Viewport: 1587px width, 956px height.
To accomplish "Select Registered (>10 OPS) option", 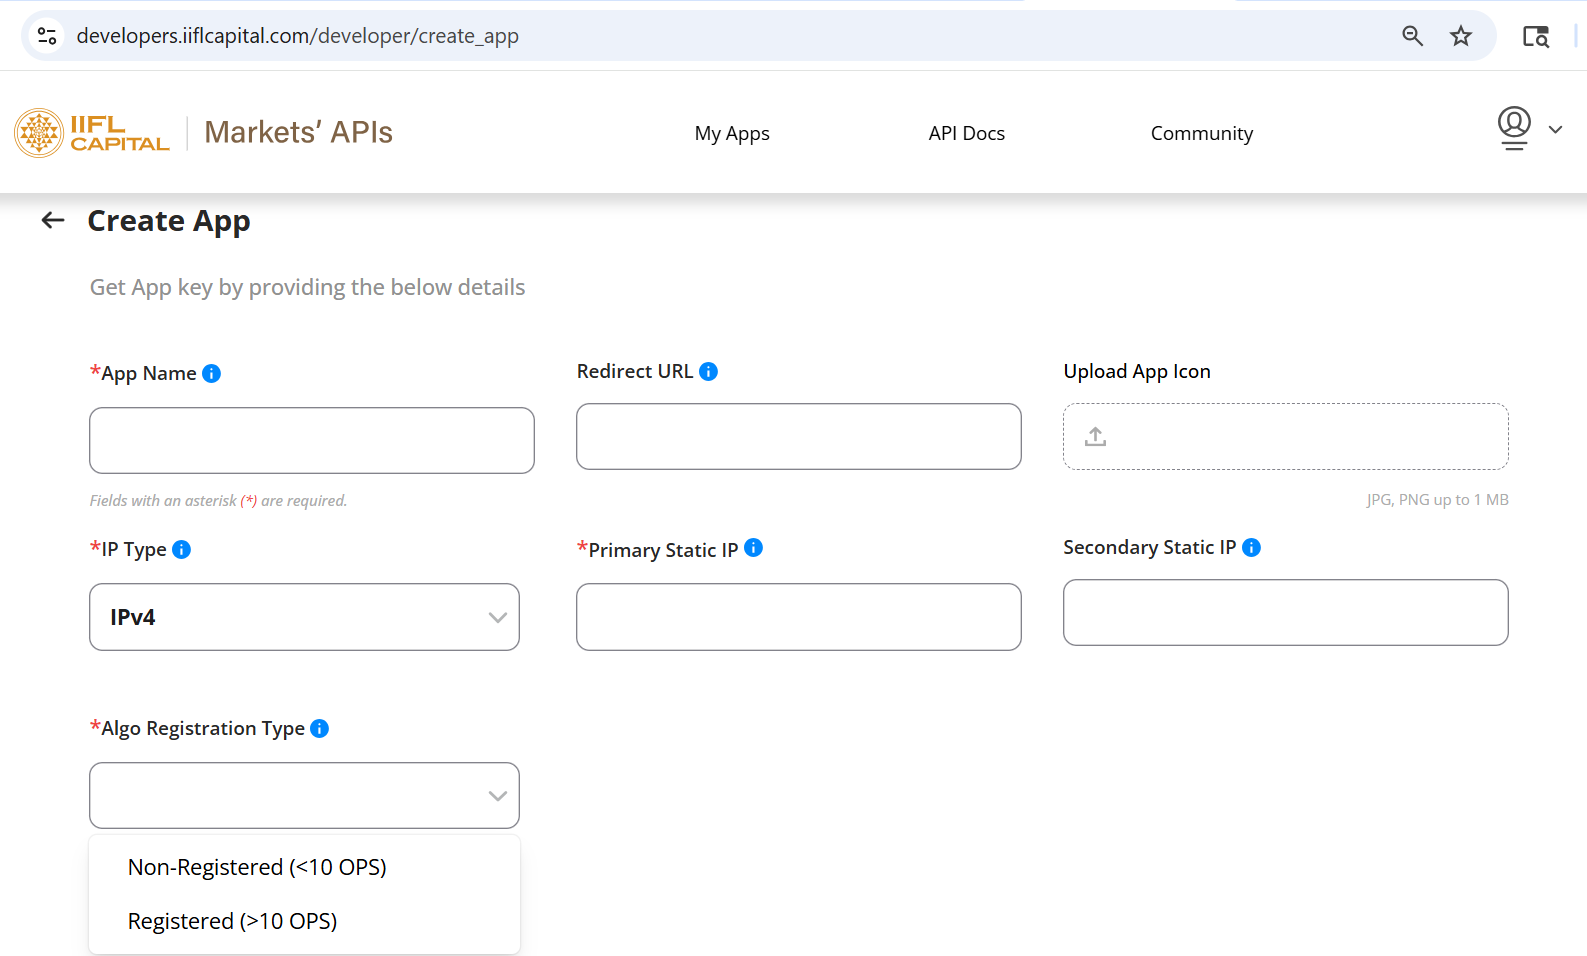I will [x=232, y=921].
